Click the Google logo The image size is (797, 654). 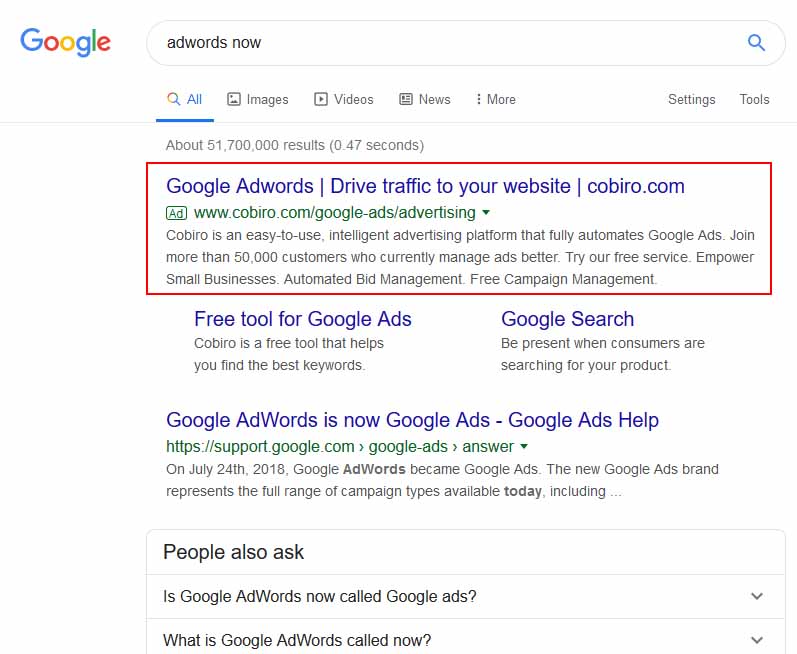click(65, 42)
